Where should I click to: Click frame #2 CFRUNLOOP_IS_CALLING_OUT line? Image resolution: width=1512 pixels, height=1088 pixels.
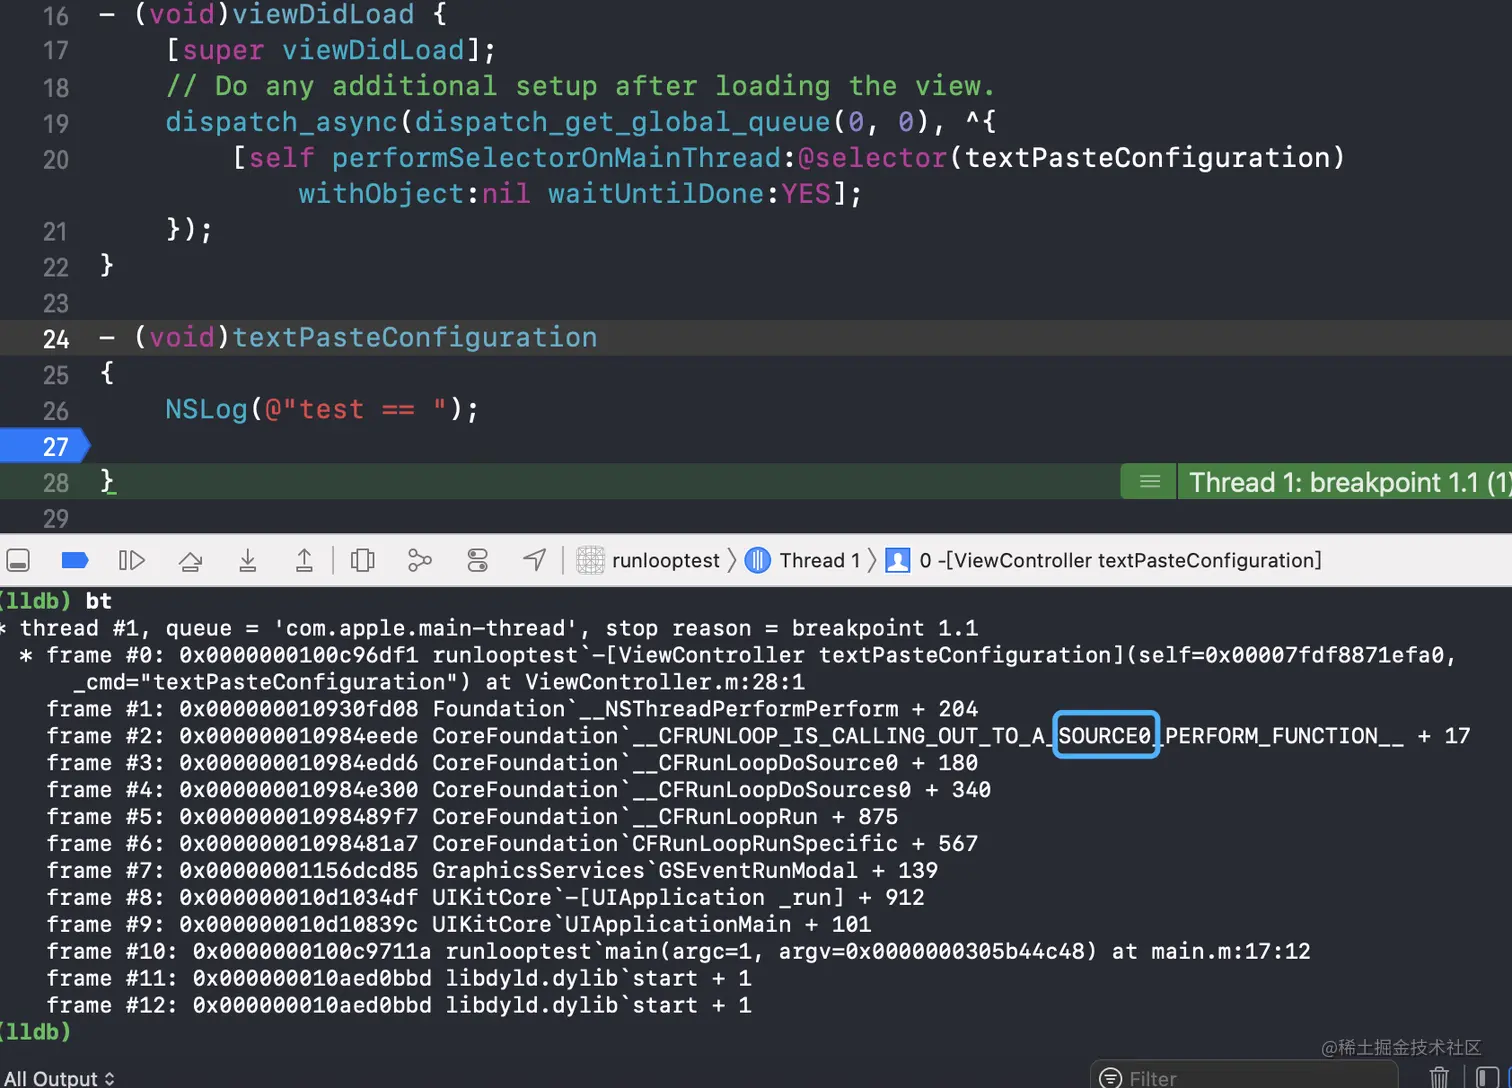point(758,736)
